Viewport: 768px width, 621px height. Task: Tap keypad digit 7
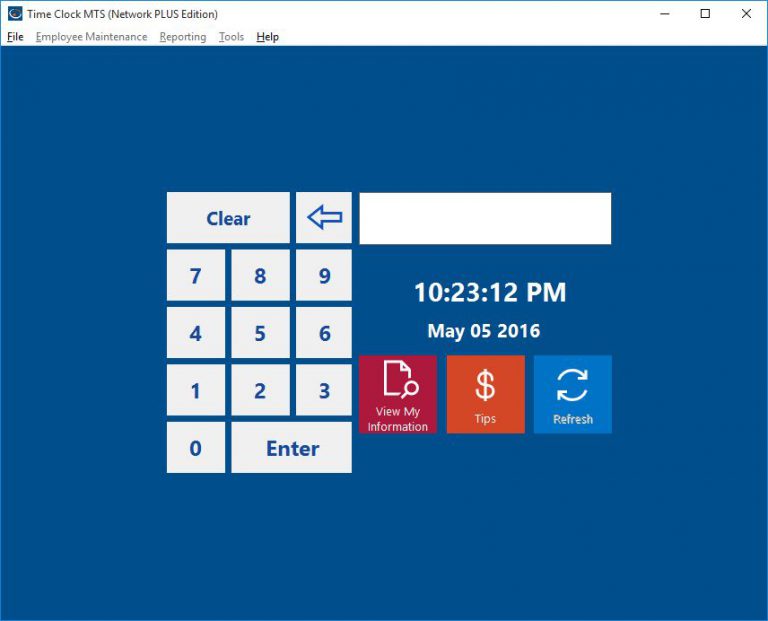(x=196, y=275)
